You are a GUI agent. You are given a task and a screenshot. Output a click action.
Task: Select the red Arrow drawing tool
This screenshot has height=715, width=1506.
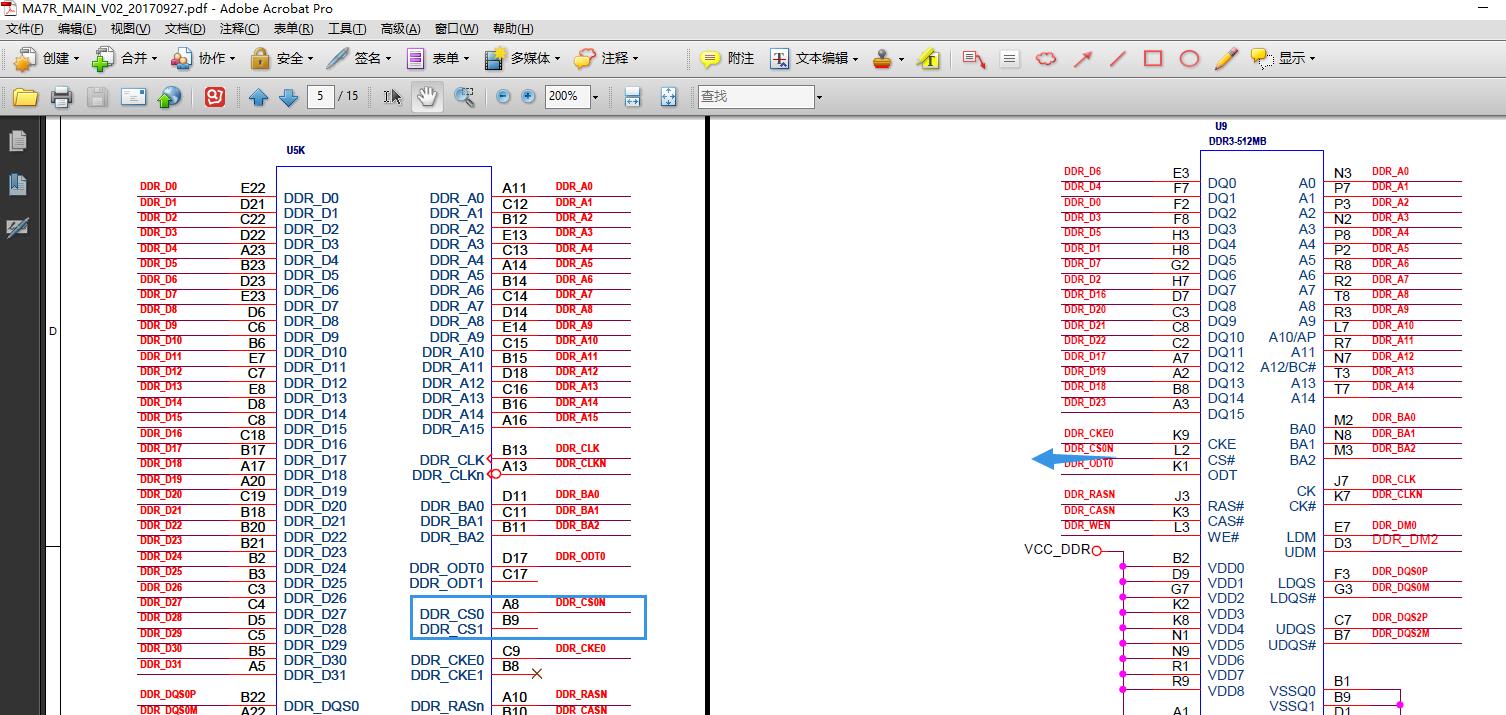click(1082, 58)
